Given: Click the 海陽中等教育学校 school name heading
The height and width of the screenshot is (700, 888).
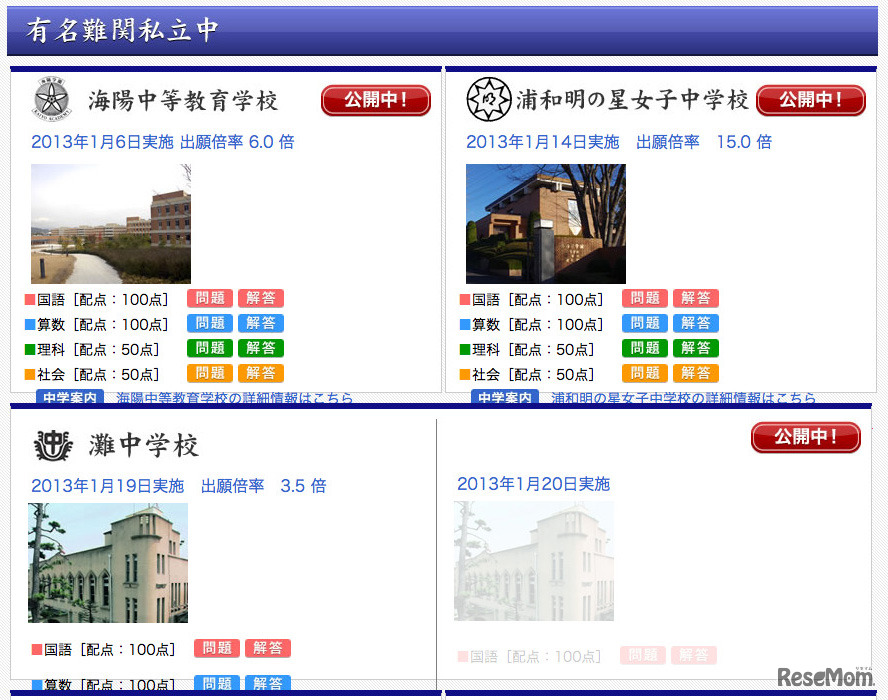Looking at the screenshot, I should pos(183,101).
